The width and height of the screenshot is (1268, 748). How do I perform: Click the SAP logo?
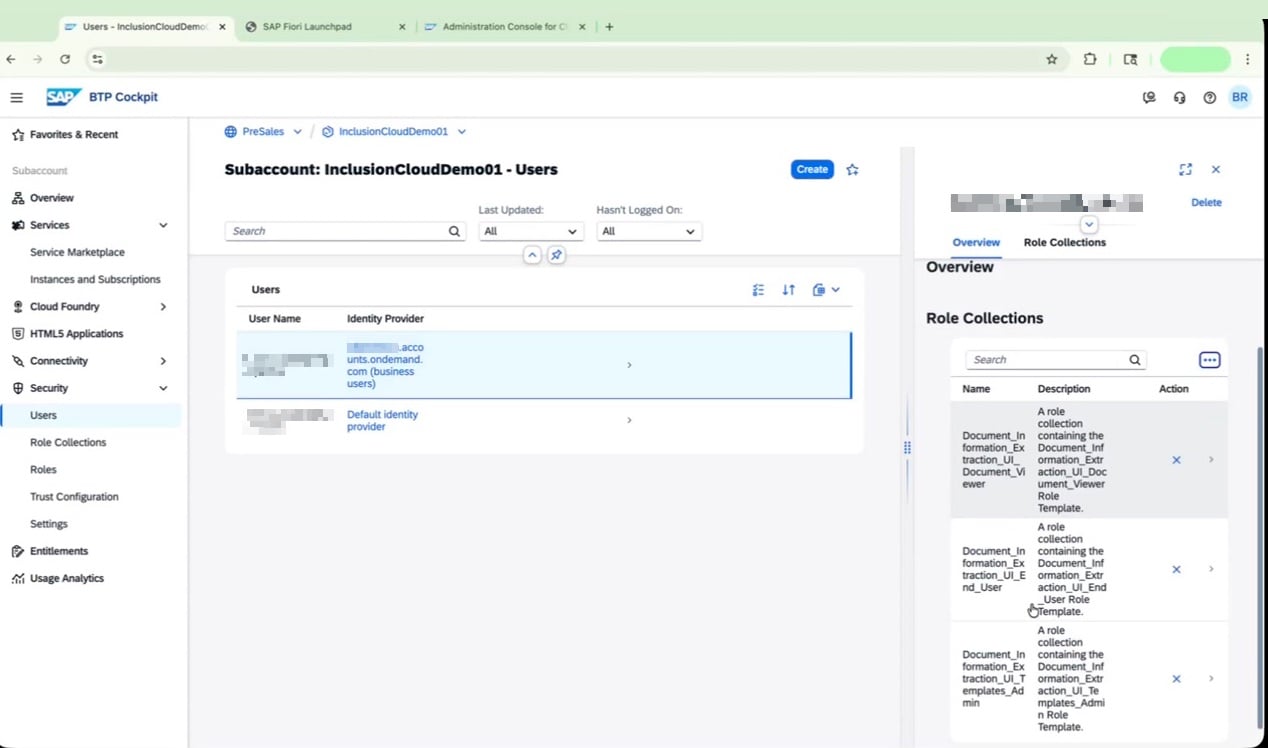click(64, 97)
